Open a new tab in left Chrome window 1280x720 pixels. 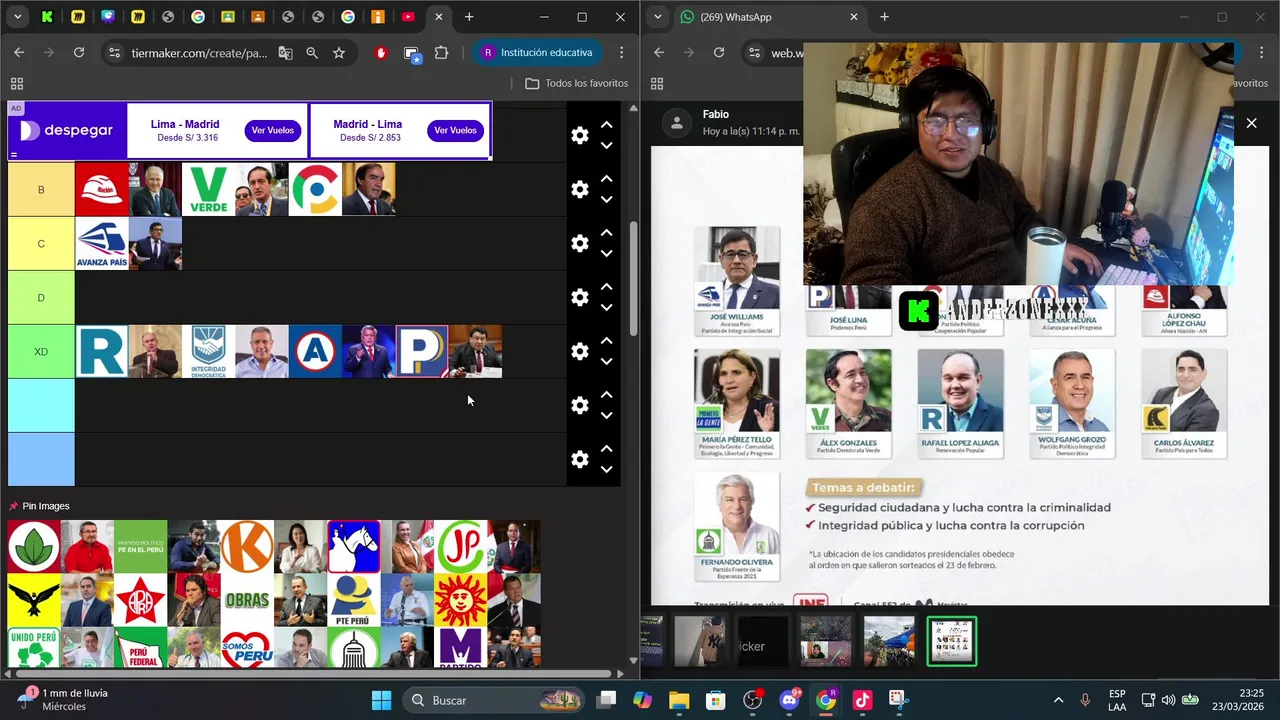[x=469, y=17]
